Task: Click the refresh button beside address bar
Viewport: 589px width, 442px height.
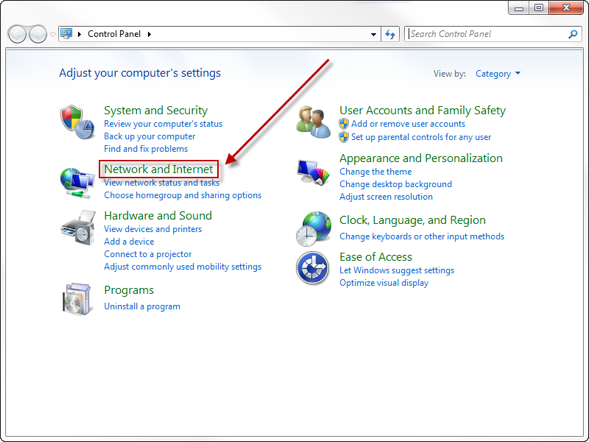Action: [390, 34]
